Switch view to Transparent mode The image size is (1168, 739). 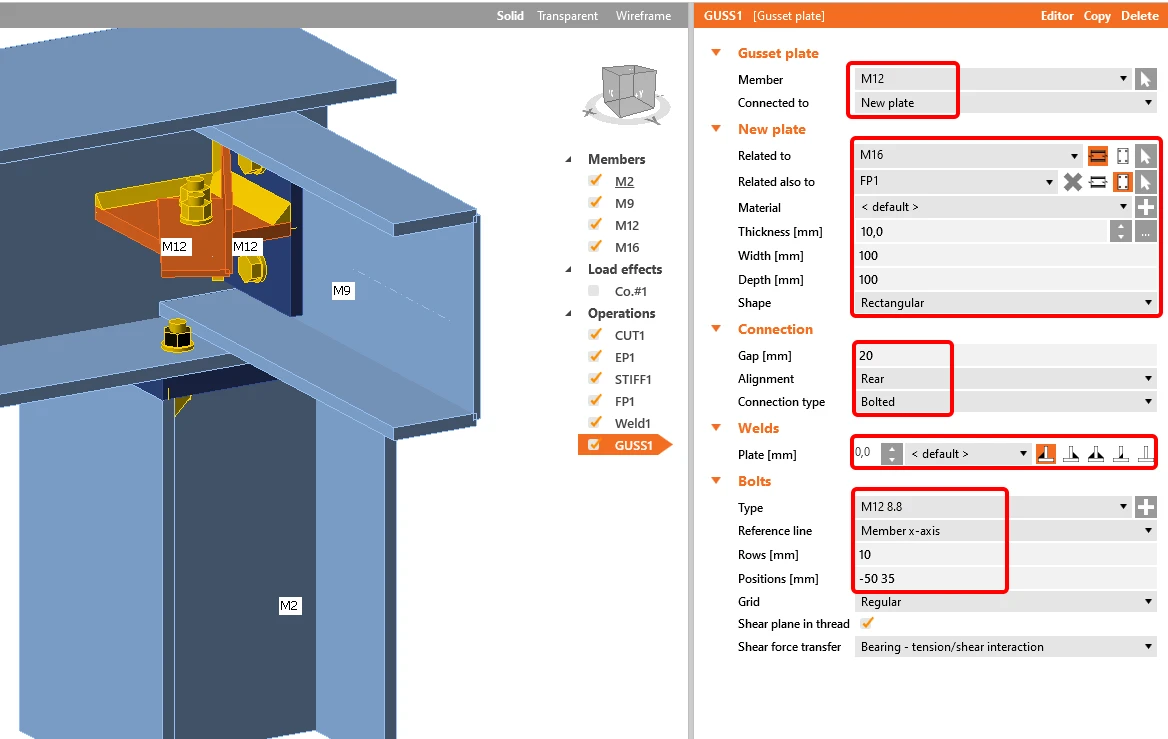567,16
